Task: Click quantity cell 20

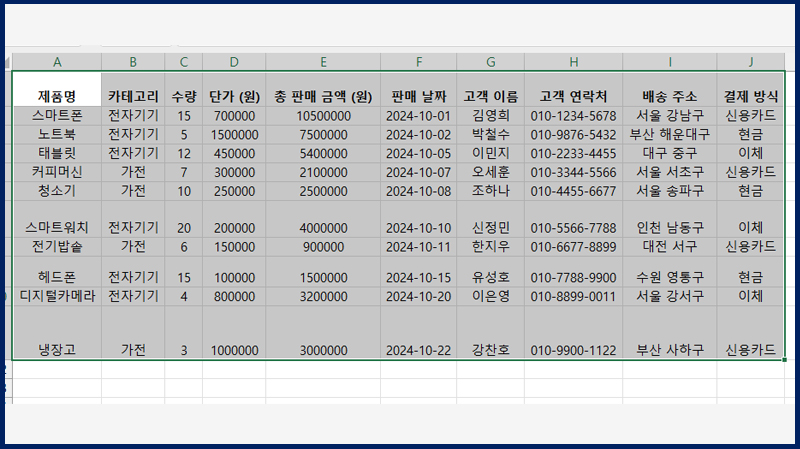Action: coord(183,219)
